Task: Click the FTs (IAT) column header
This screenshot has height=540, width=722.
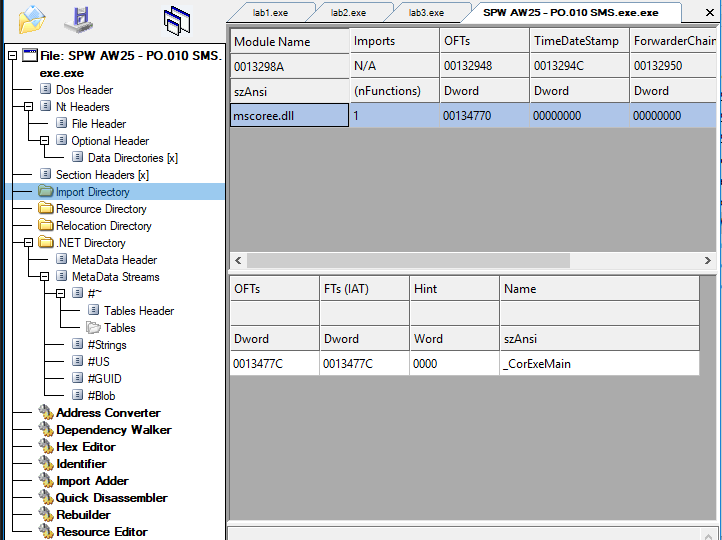Action: pyautogui.click(x=364, y=289)
